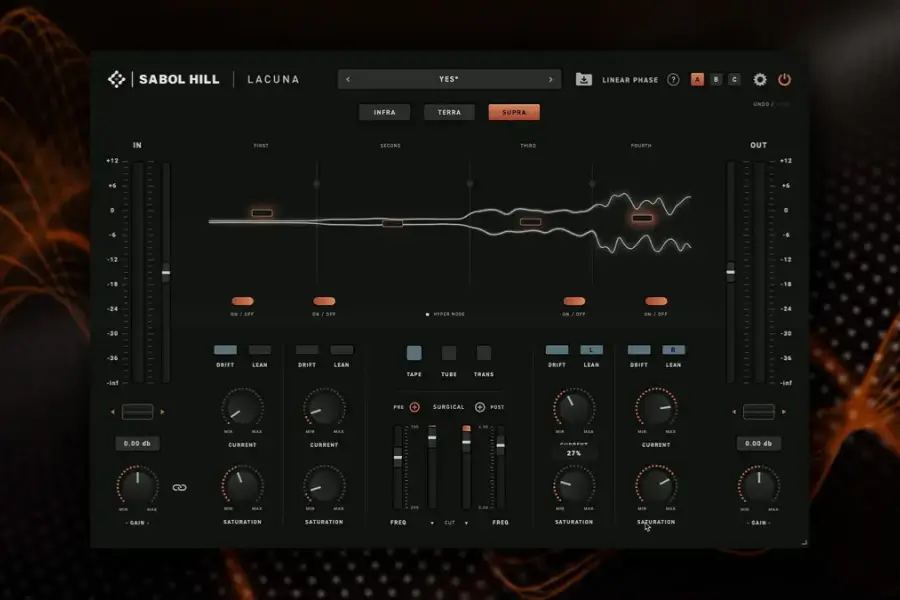
Task: Click the Undo text button
Action: click(761, 104)
